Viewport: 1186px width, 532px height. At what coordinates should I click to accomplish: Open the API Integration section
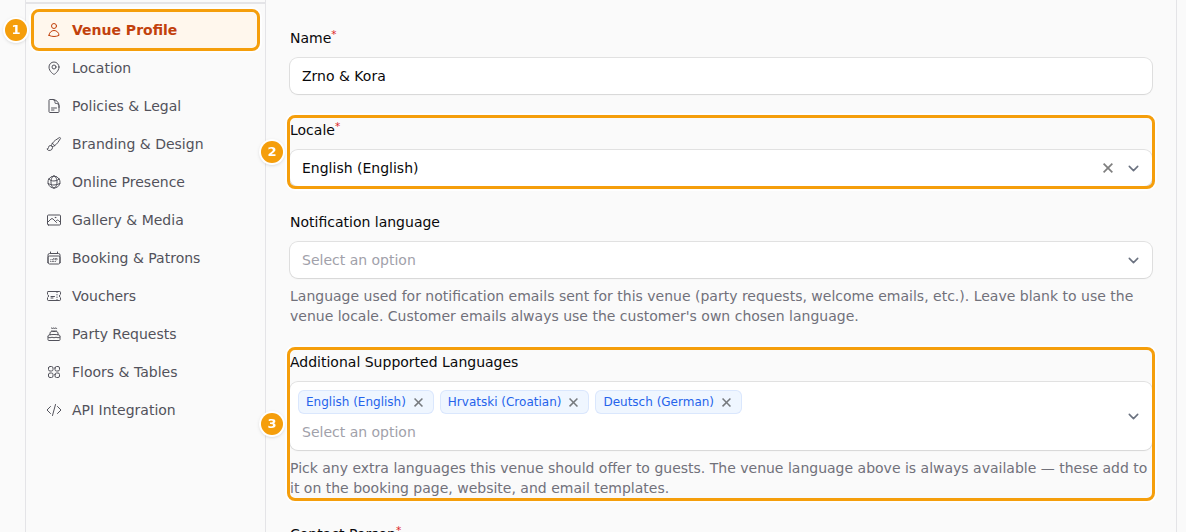pos(146,410)
